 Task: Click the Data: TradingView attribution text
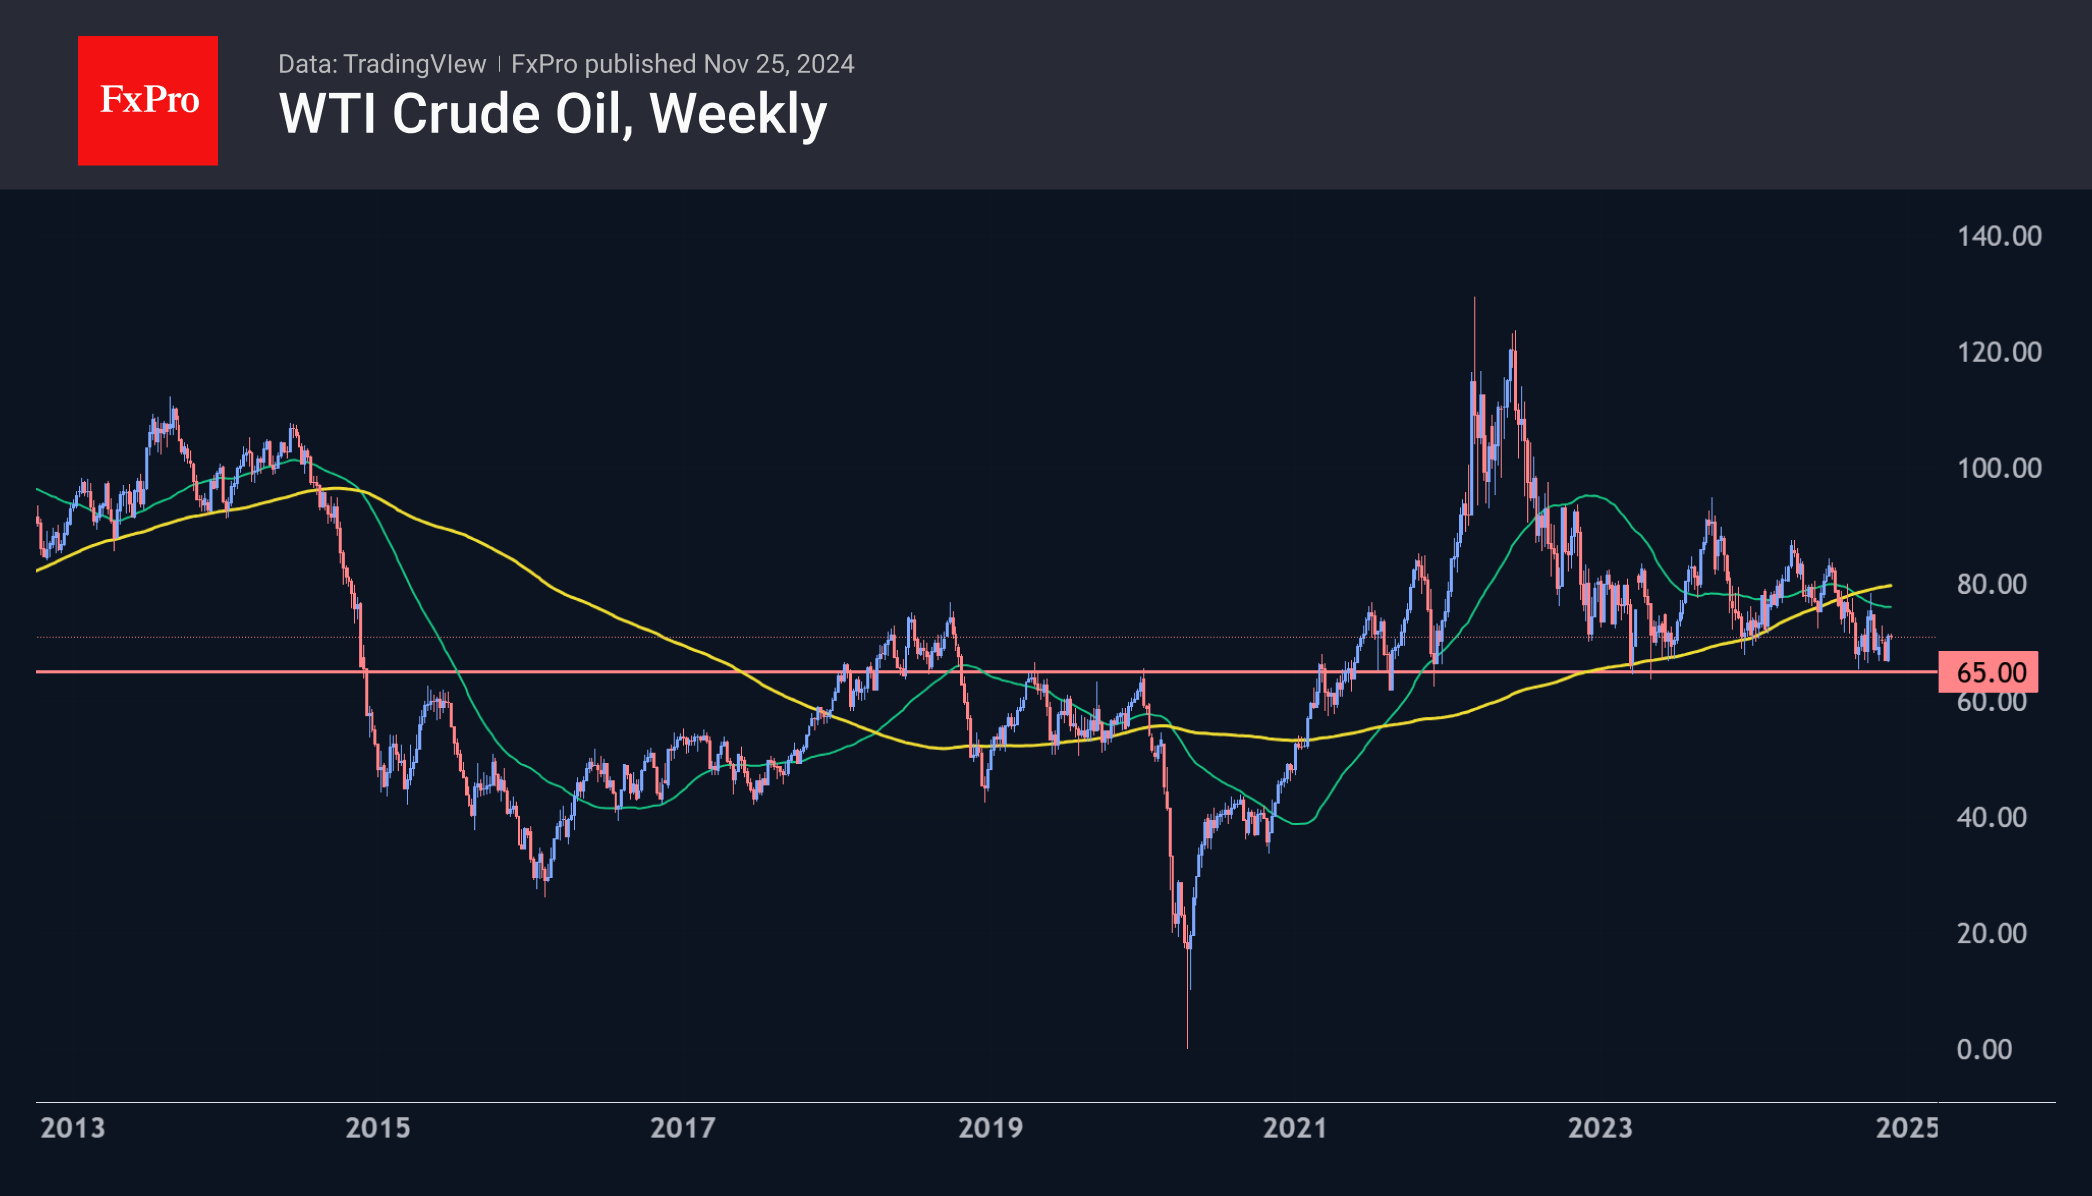(x=382, y=64)
